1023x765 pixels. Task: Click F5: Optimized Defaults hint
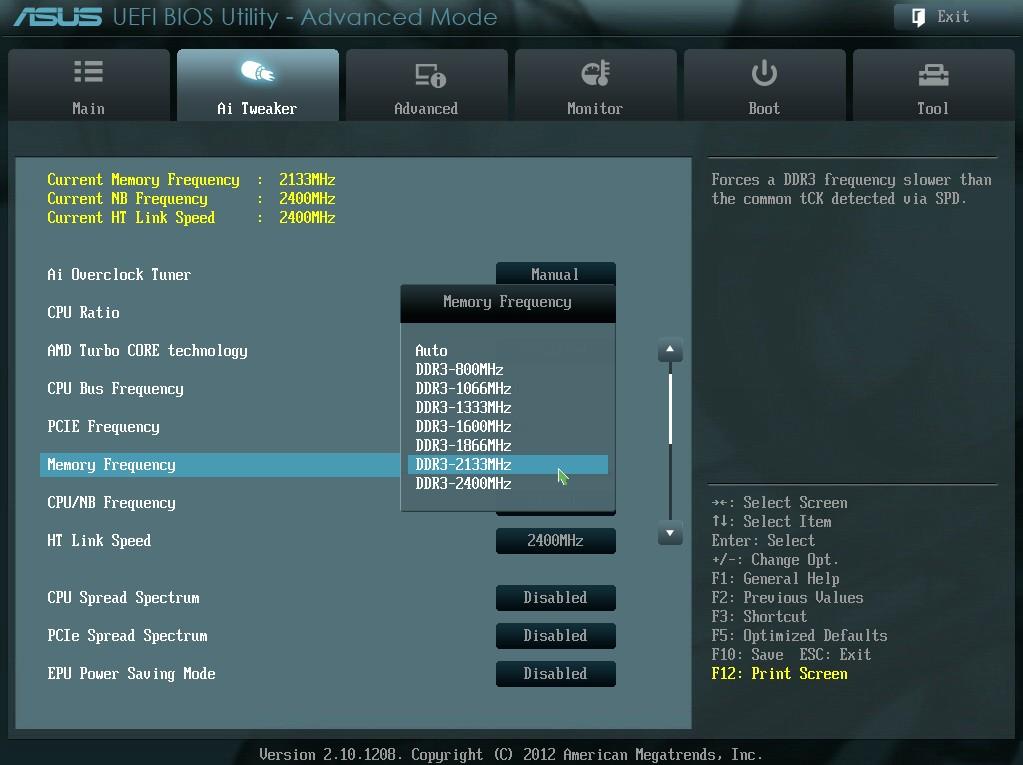click(x=799, y=635)
